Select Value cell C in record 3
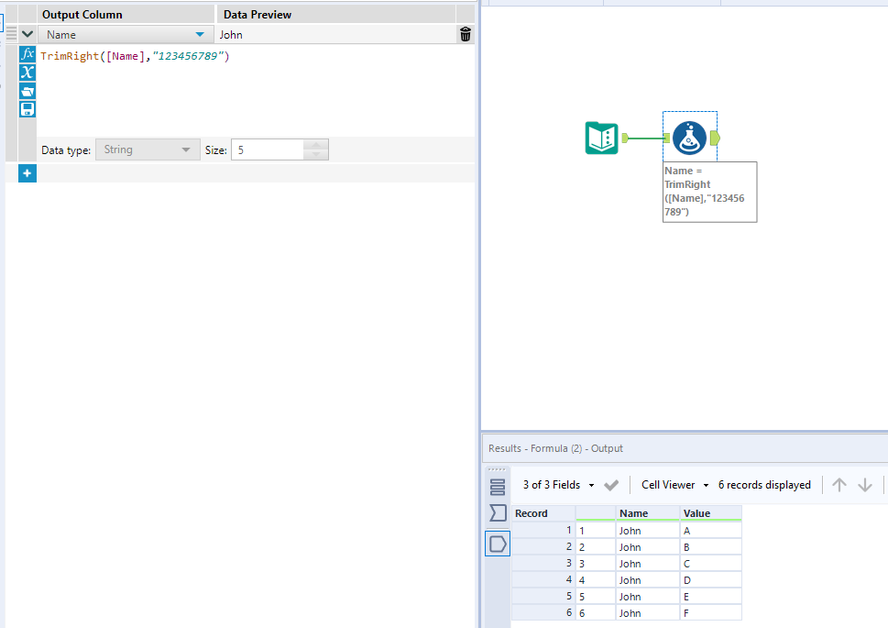The image size is (888, 628). coord(711,563)
